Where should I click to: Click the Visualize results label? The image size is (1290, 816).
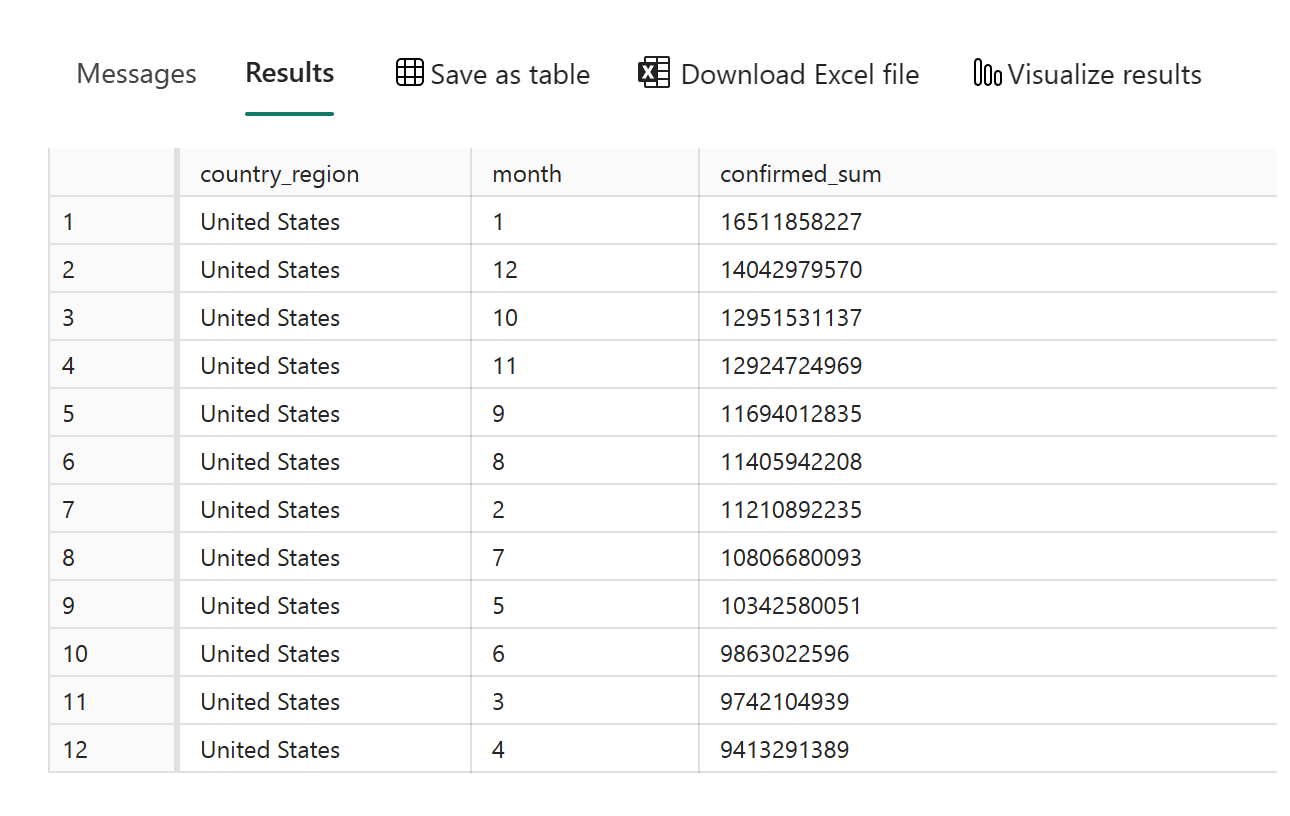[1104, 75]
